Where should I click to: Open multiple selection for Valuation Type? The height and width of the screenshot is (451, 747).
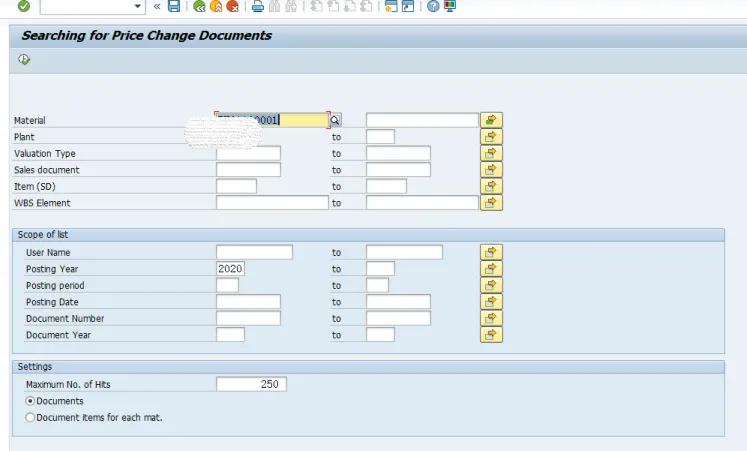pos(491,153)
